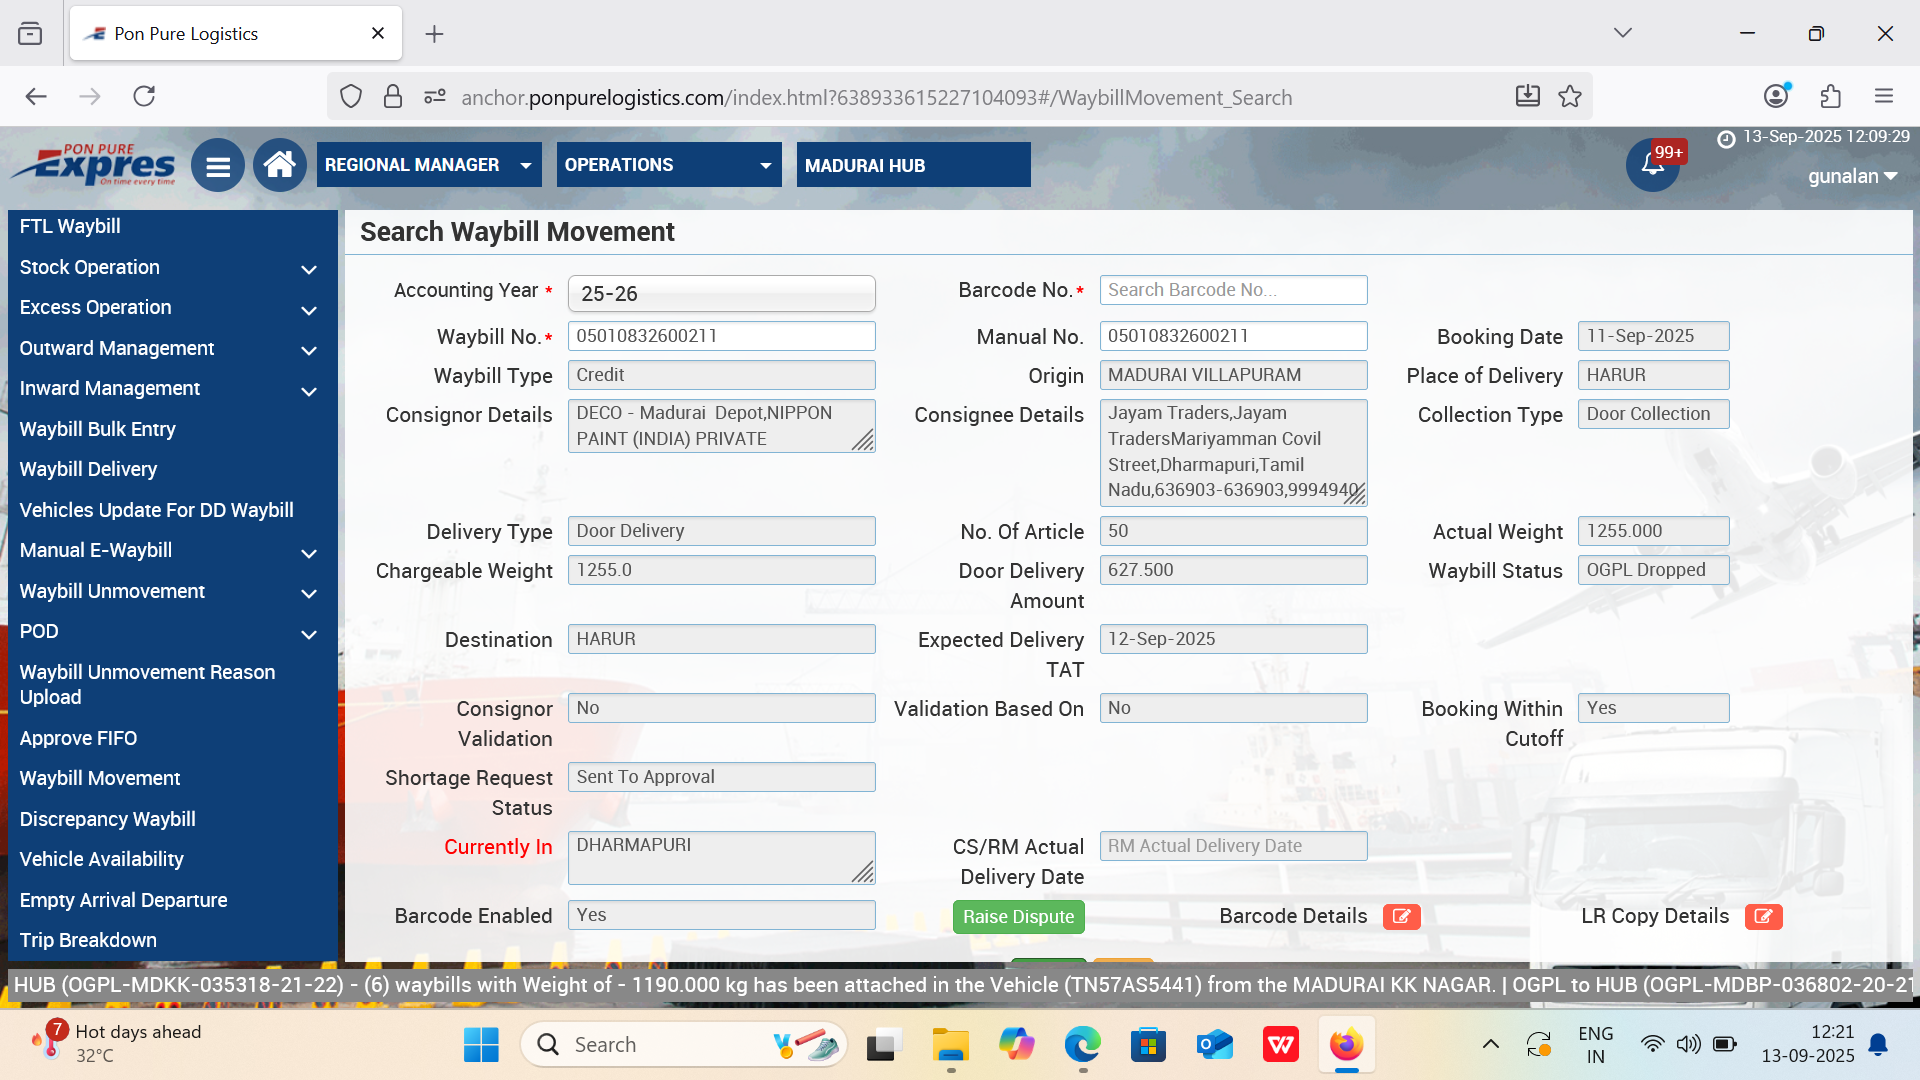The image size is (1920, 1080).
Task: Click the LR Copy Details edit icon
Action: (x=1763, y=916)
